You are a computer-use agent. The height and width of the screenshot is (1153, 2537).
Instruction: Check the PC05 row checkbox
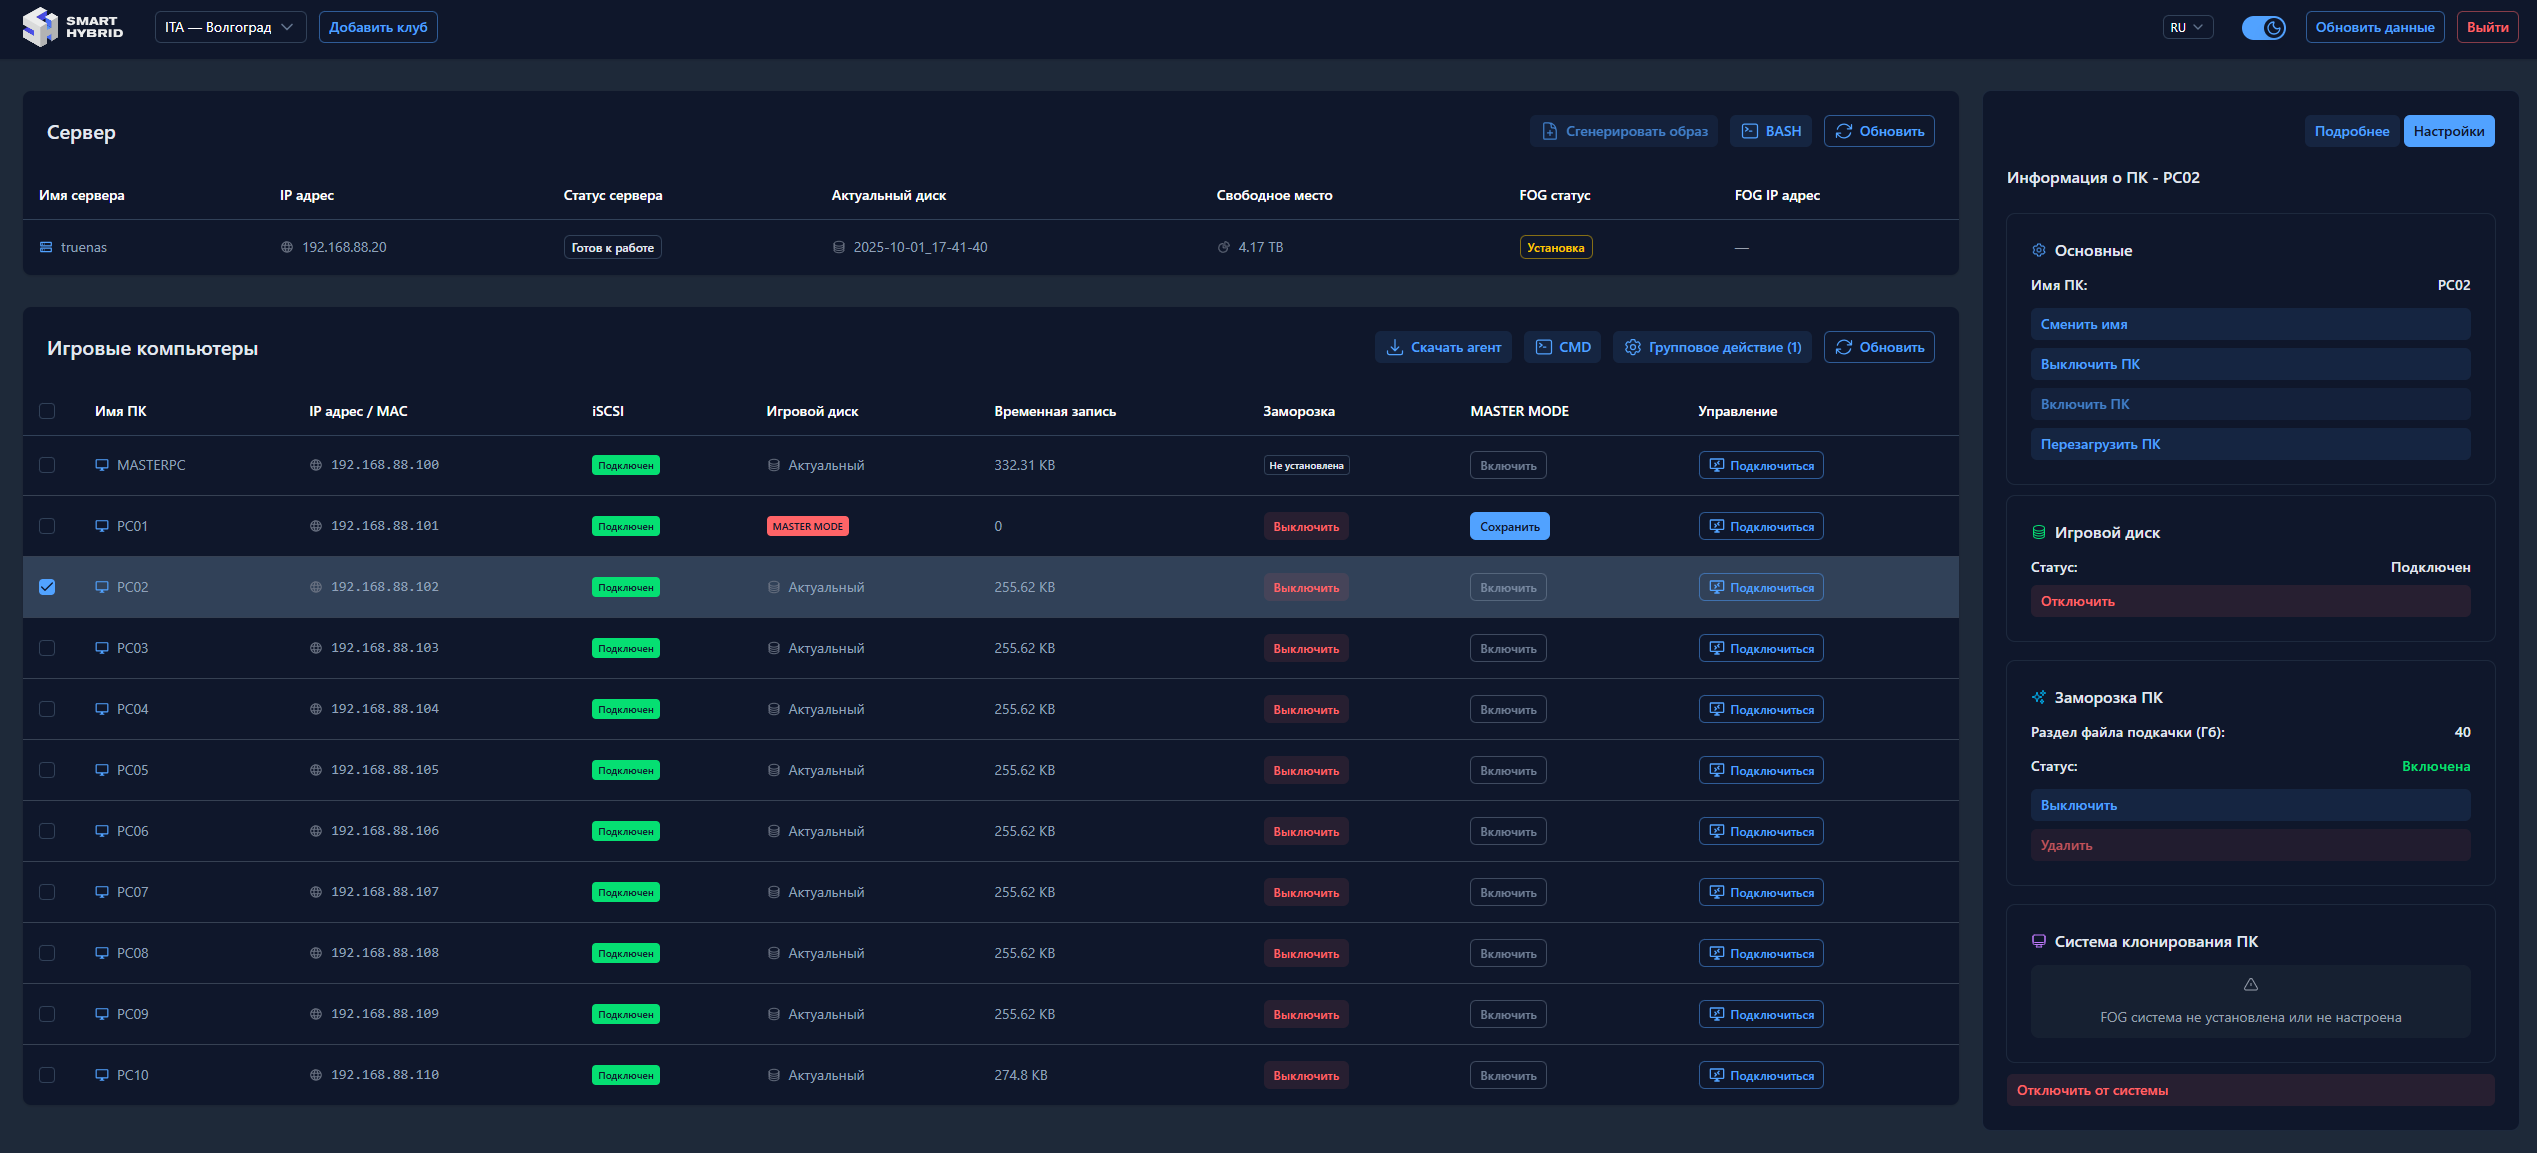[x=47, y=770]
